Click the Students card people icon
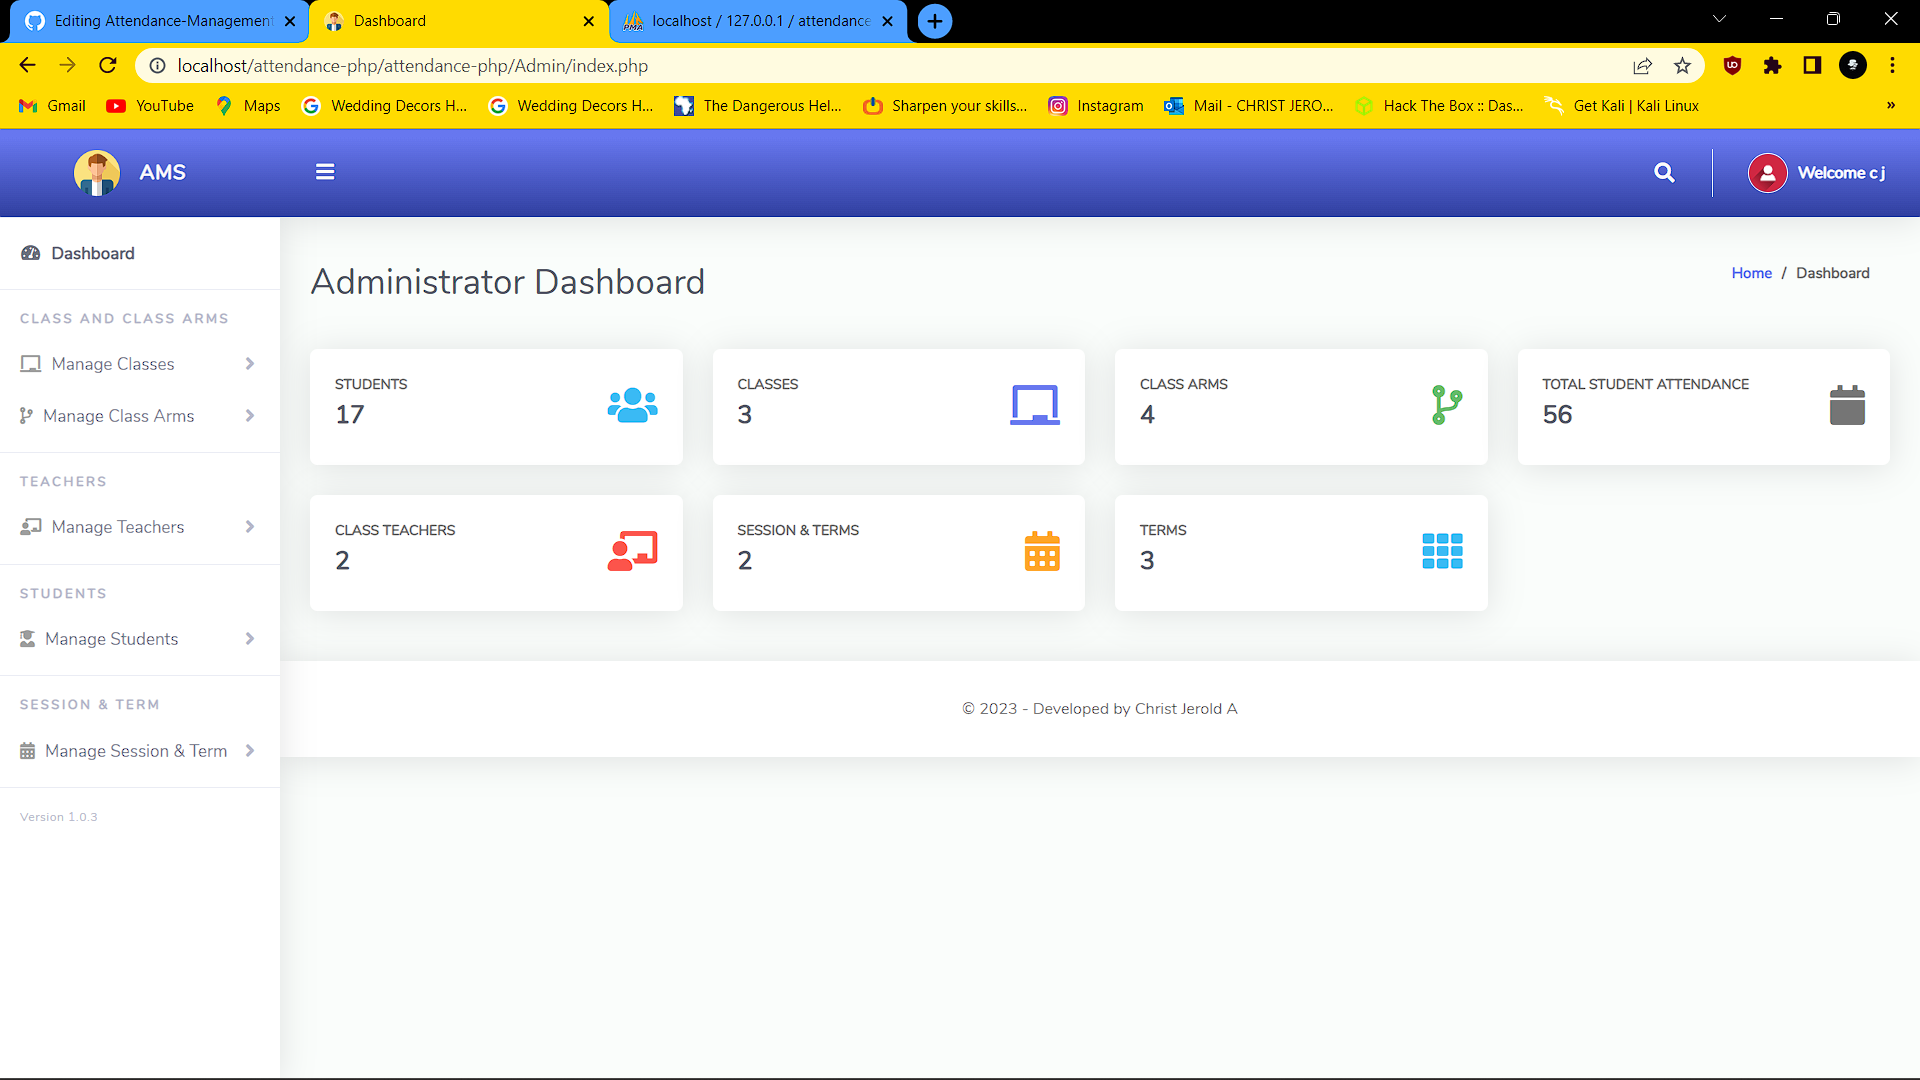 point(631,405)
